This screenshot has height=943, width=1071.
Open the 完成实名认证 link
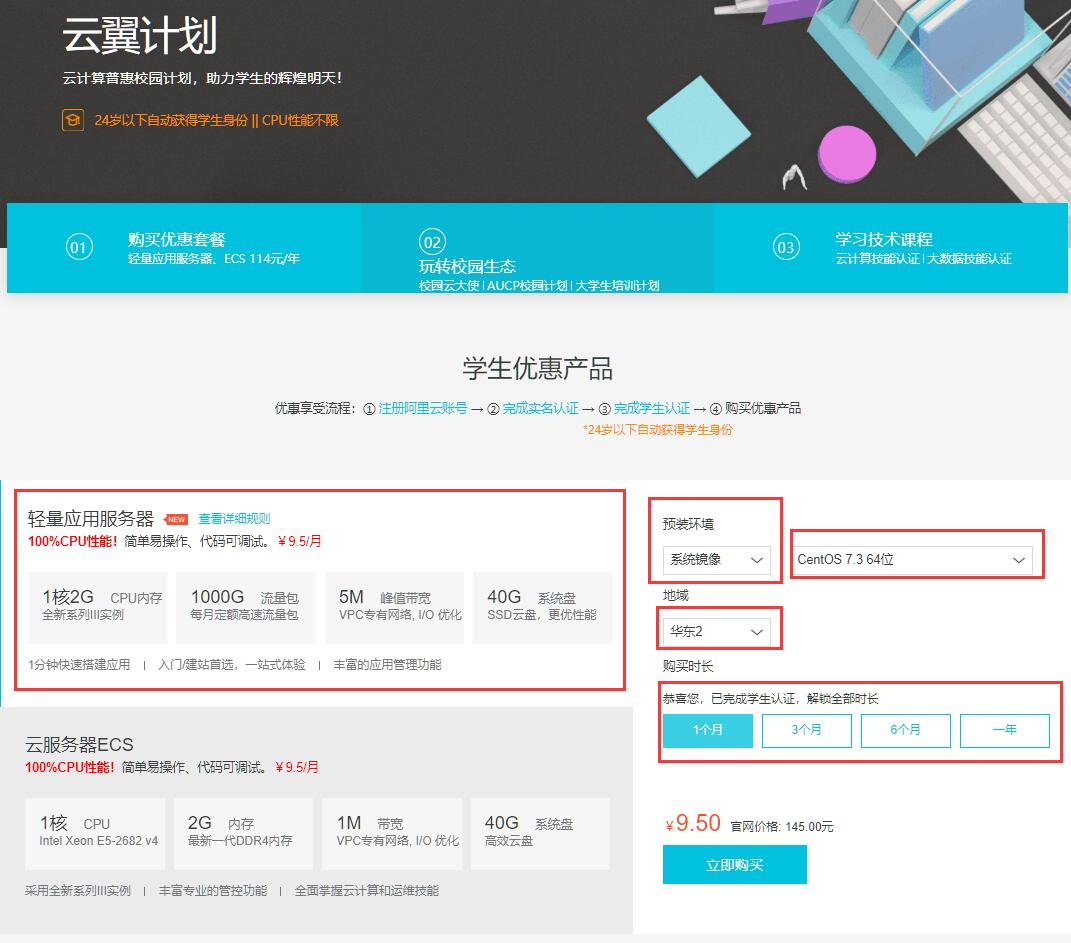540,408
